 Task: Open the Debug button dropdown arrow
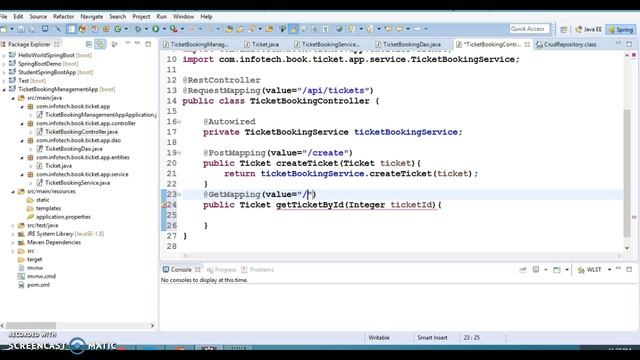point(146,29)
